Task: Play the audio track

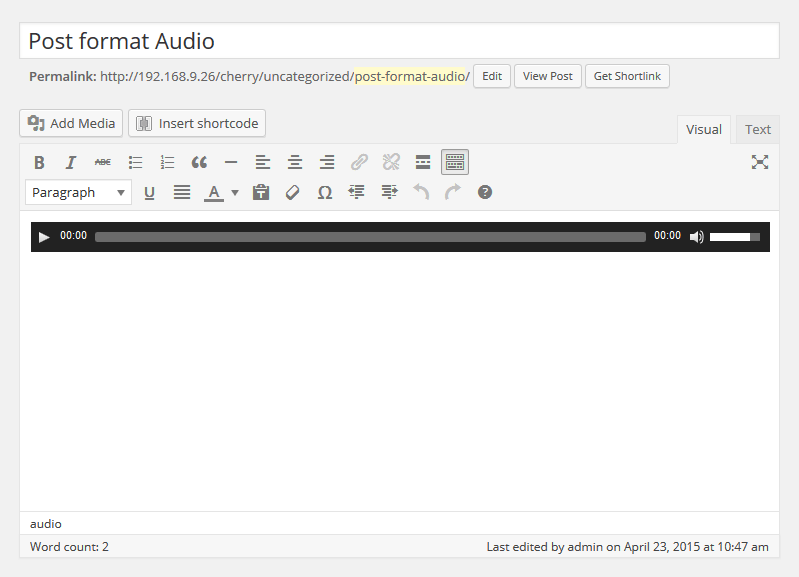Action: click(x=44, y=237)
